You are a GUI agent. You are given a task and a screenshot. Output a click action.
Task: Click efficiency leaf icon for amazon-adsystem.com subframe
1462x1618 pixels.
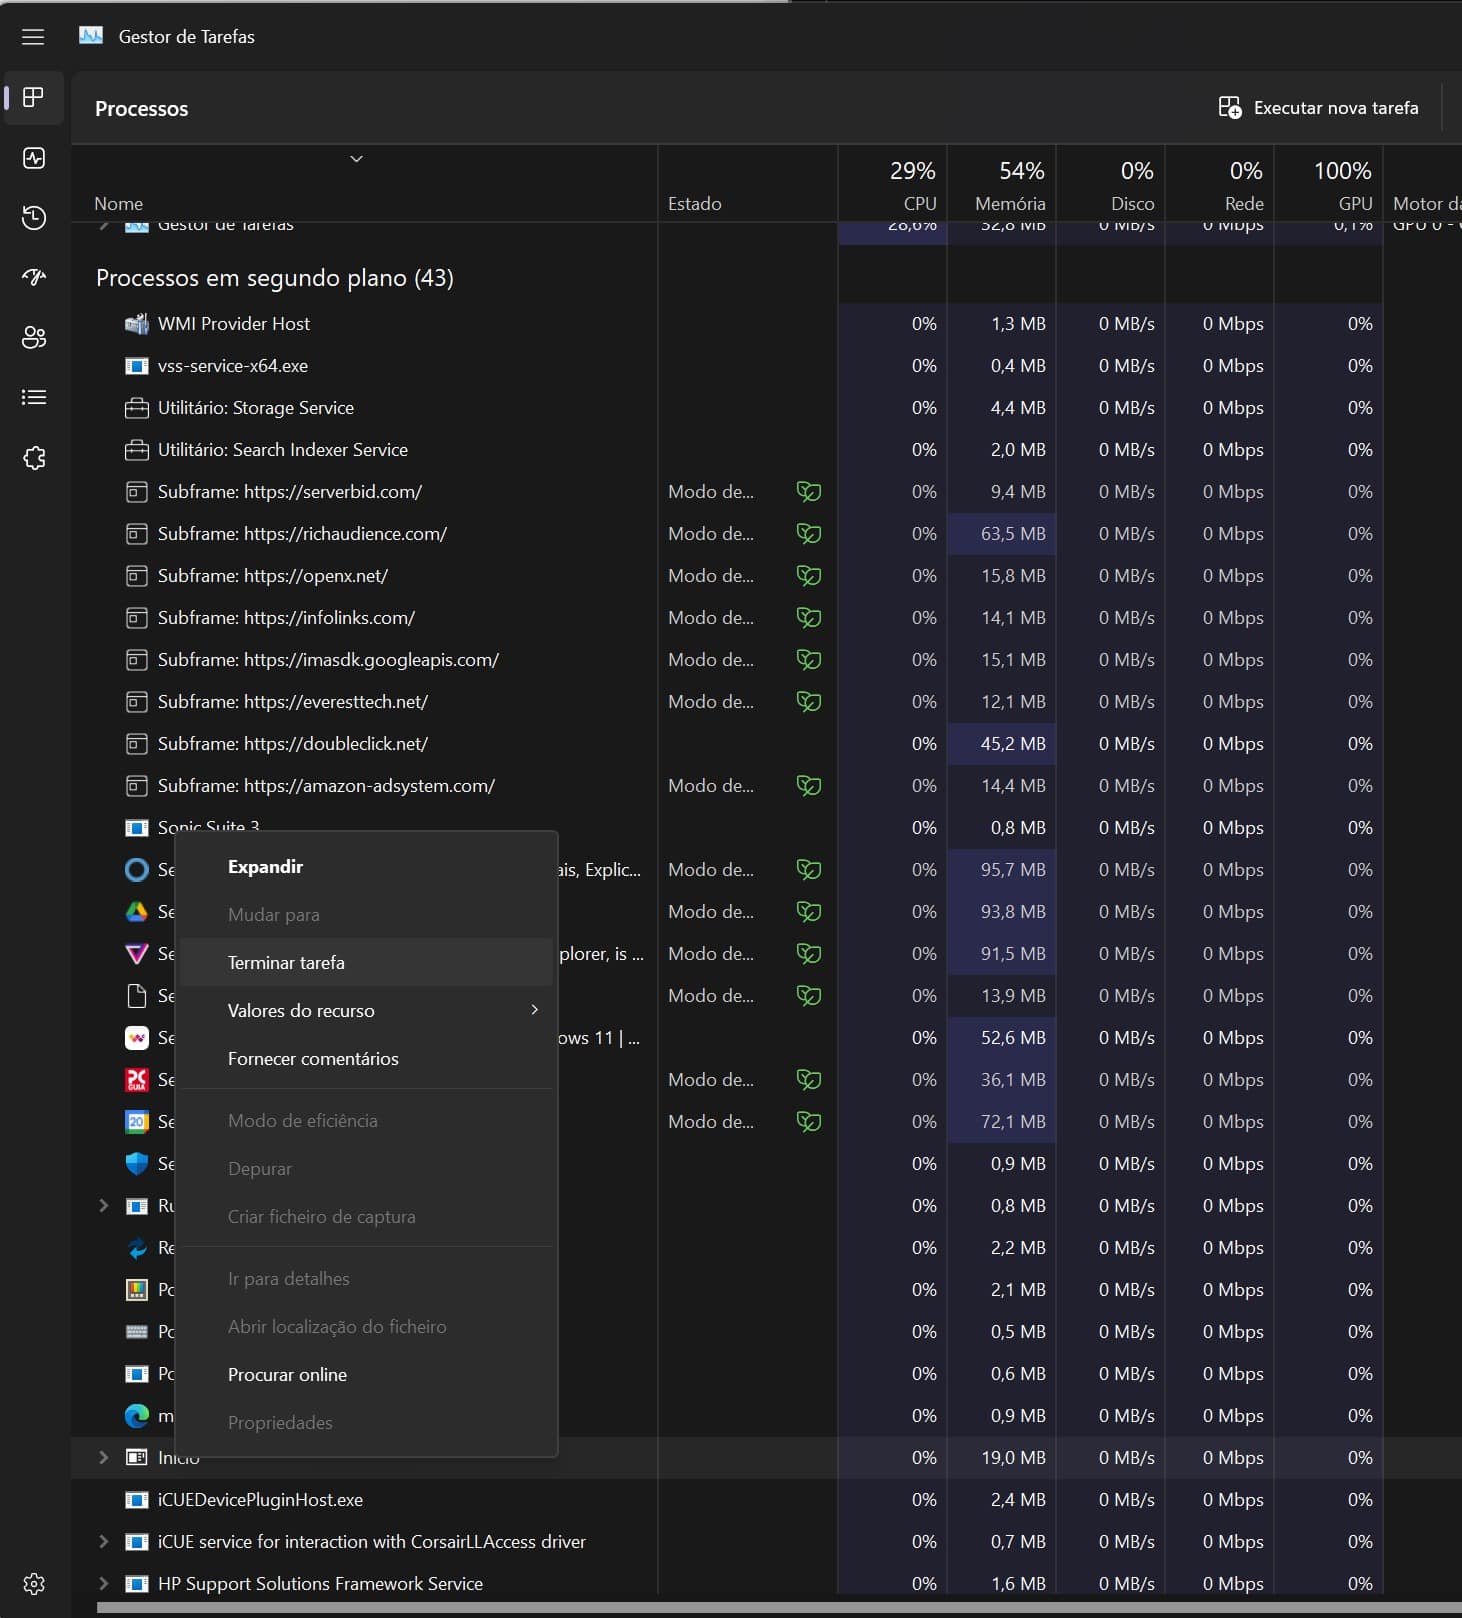coord(808,786)
